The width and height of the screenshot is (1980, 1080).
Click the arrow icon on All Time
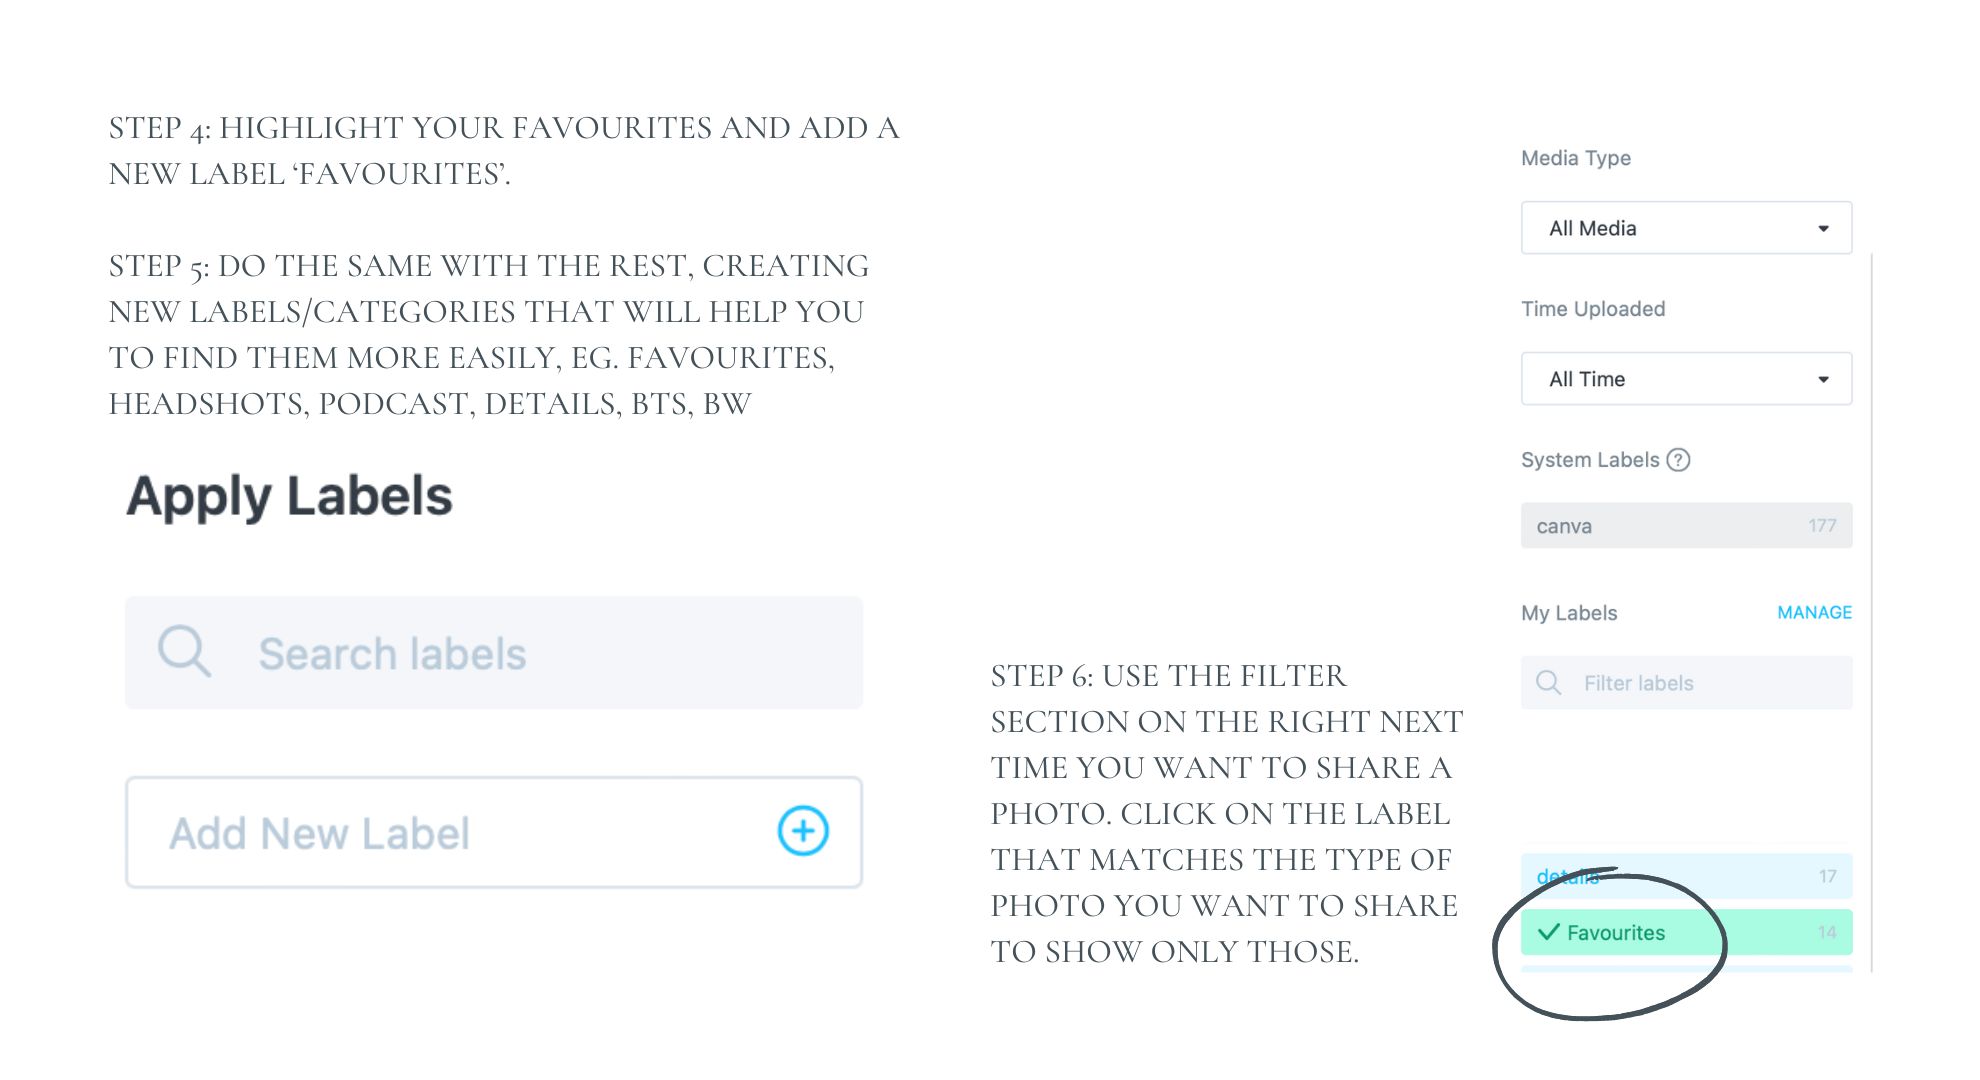[x=1823, y=380]
